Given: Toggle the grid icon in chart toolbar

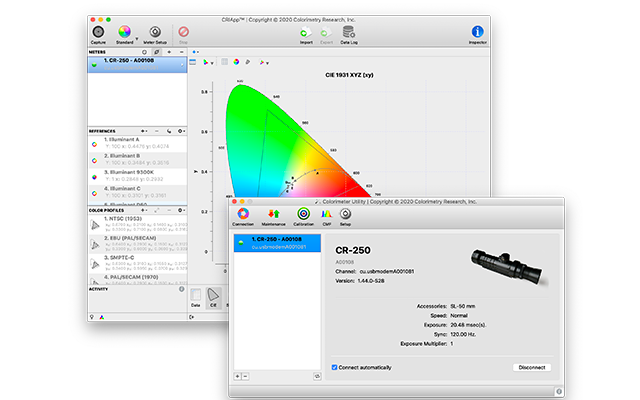Looking at the screenshot, I should click(224, 62).
